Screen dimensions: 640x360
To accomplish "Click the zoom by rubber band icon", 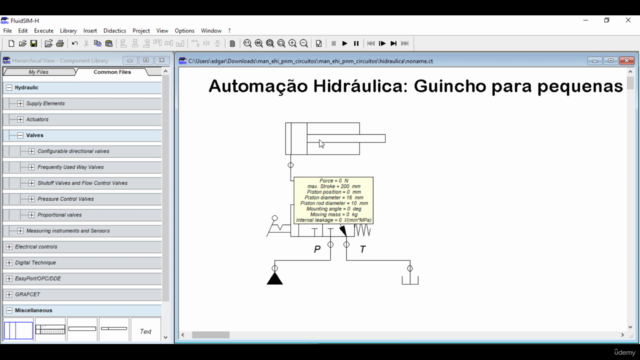I will pos(281,43).
